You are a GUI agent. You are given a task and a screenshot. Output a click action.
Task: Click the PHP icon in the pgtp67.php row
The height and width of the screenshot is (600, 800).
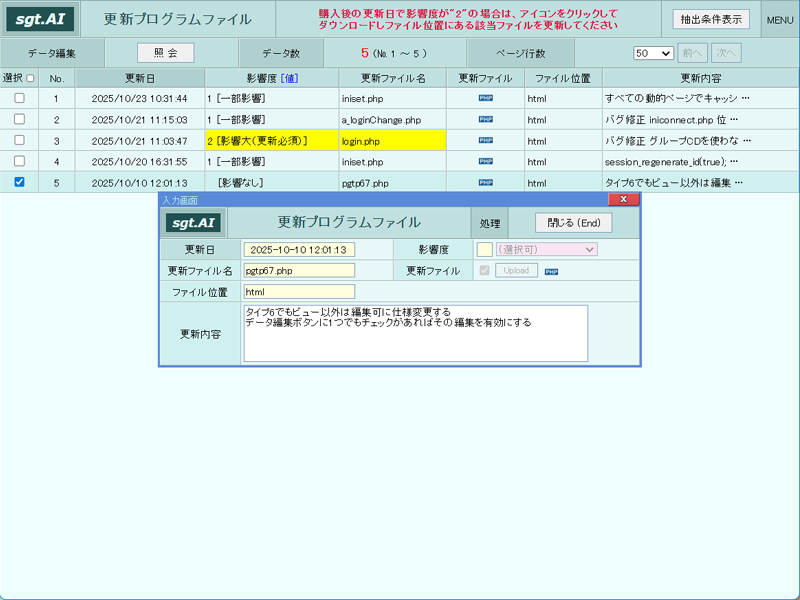tap(486, 183)
